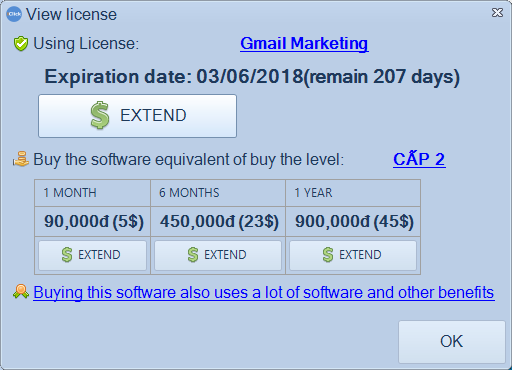This screenshot has width=512, height=370.
Task: Extend license for 1 YEAR
Action: tap(353, 255)
